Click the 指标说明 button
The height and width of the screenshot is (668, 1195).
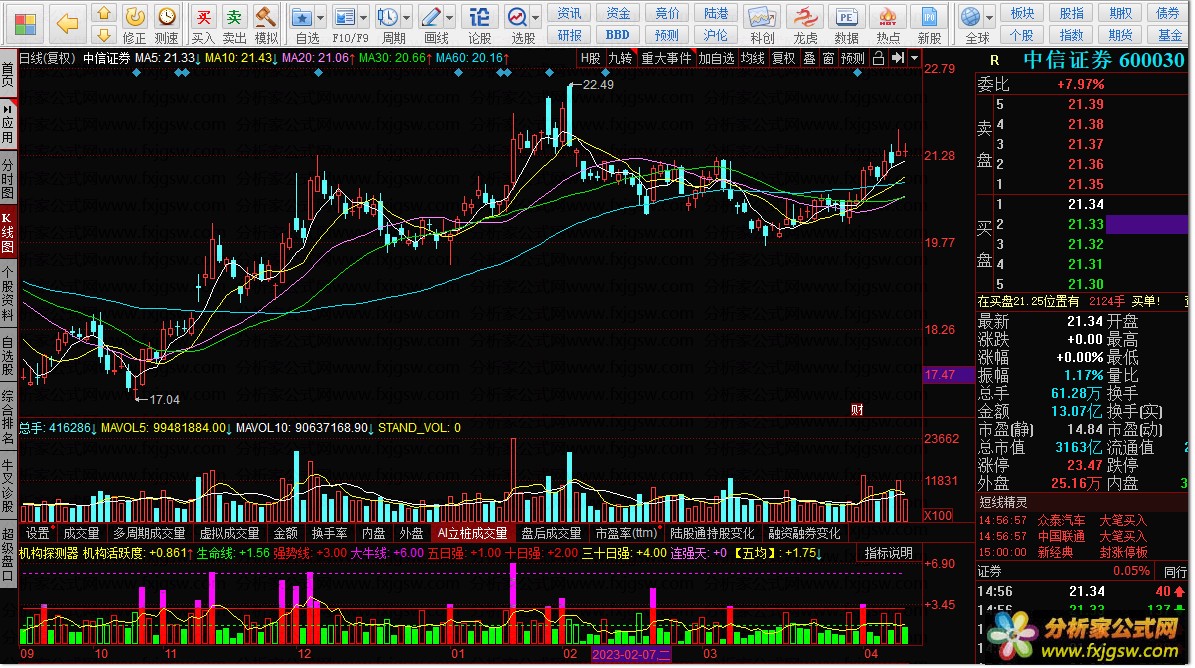pos(889,553)
